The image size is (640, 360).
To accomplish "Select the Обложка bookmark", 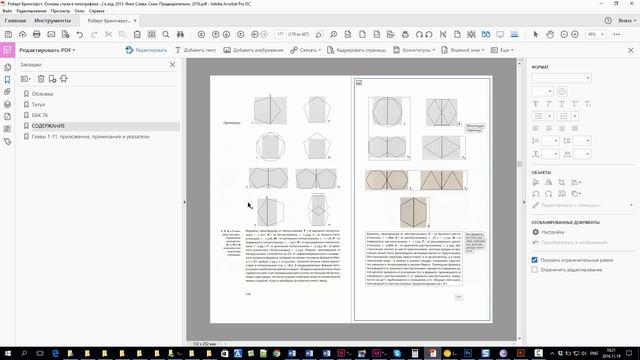I will click(x=42, y=94).
